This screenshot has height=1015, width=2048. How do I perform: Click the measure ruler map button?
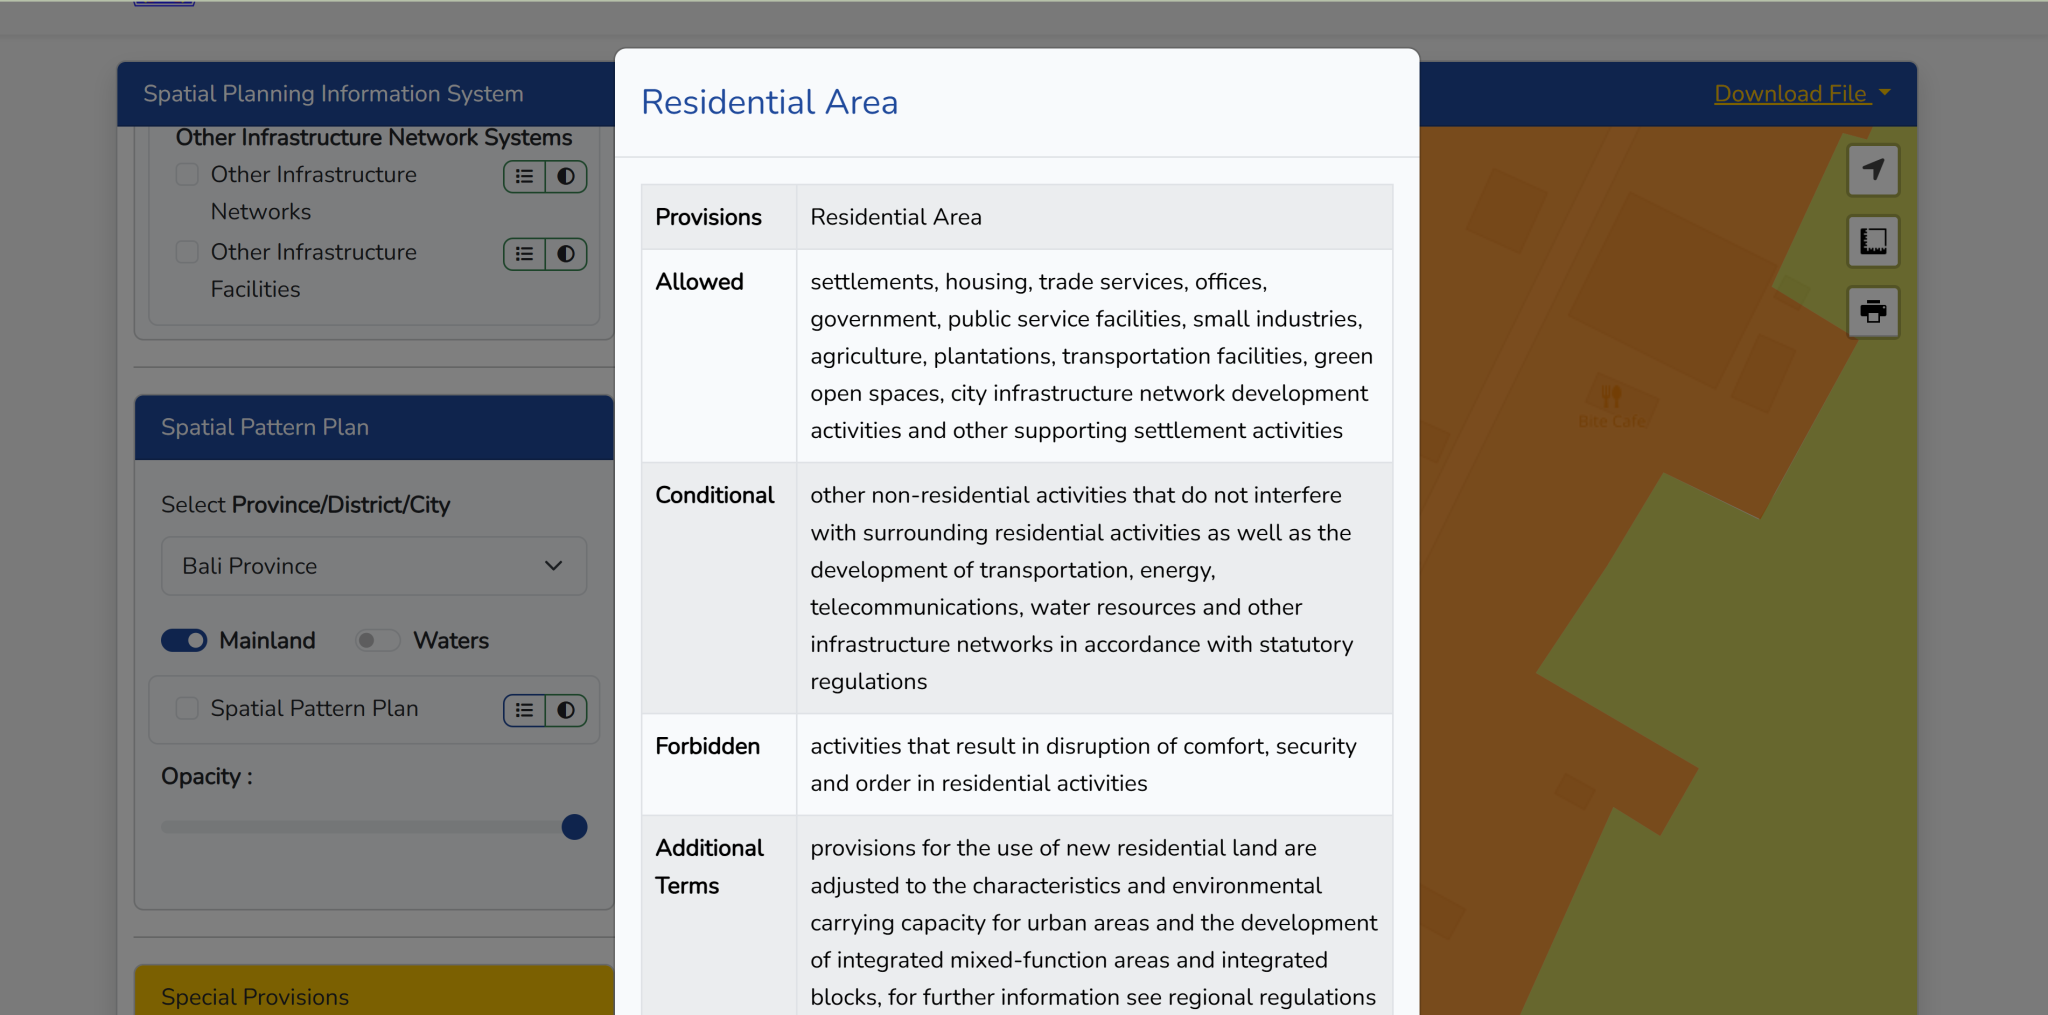(1873, 241)
